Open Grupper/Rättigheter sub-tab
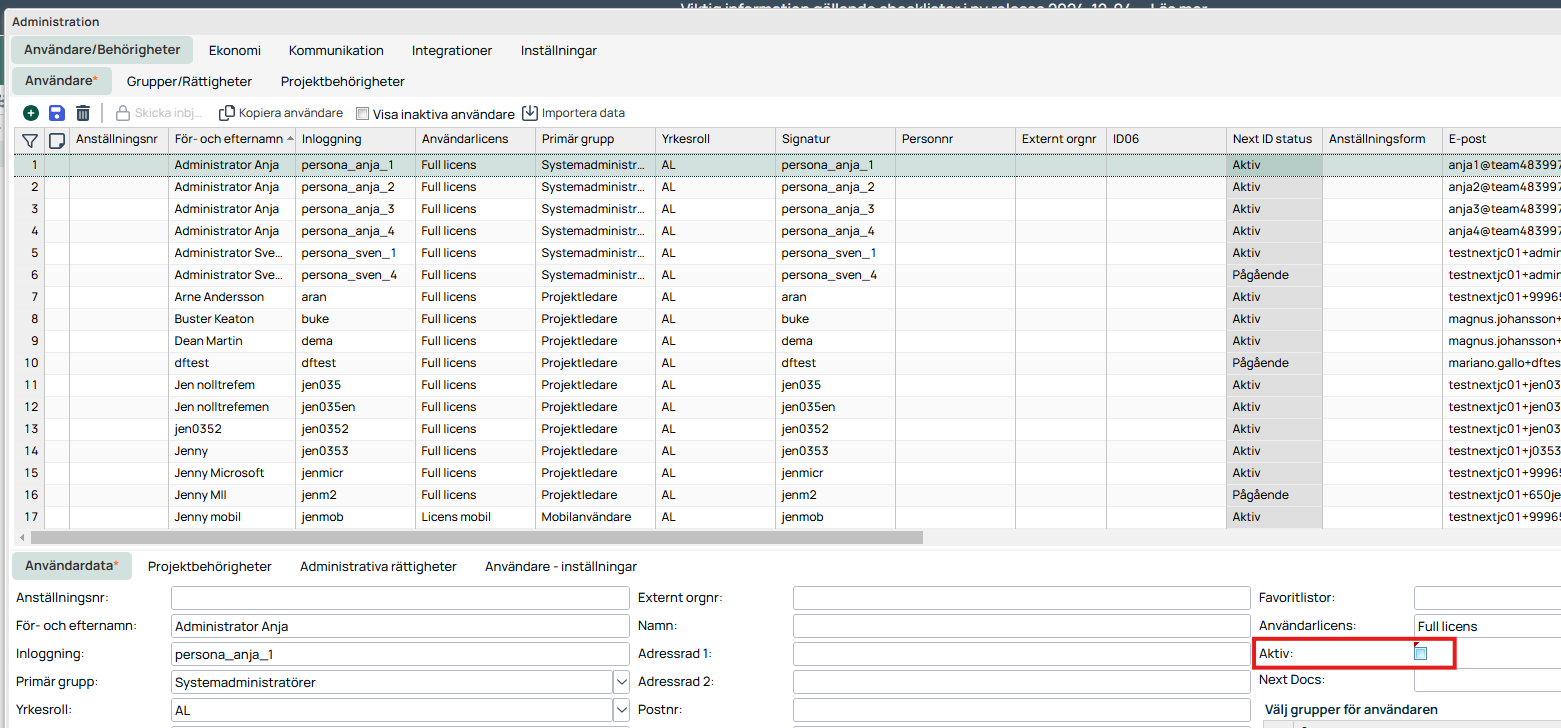Viewport: 1561px width, 728px height. [x=189, y=81]
